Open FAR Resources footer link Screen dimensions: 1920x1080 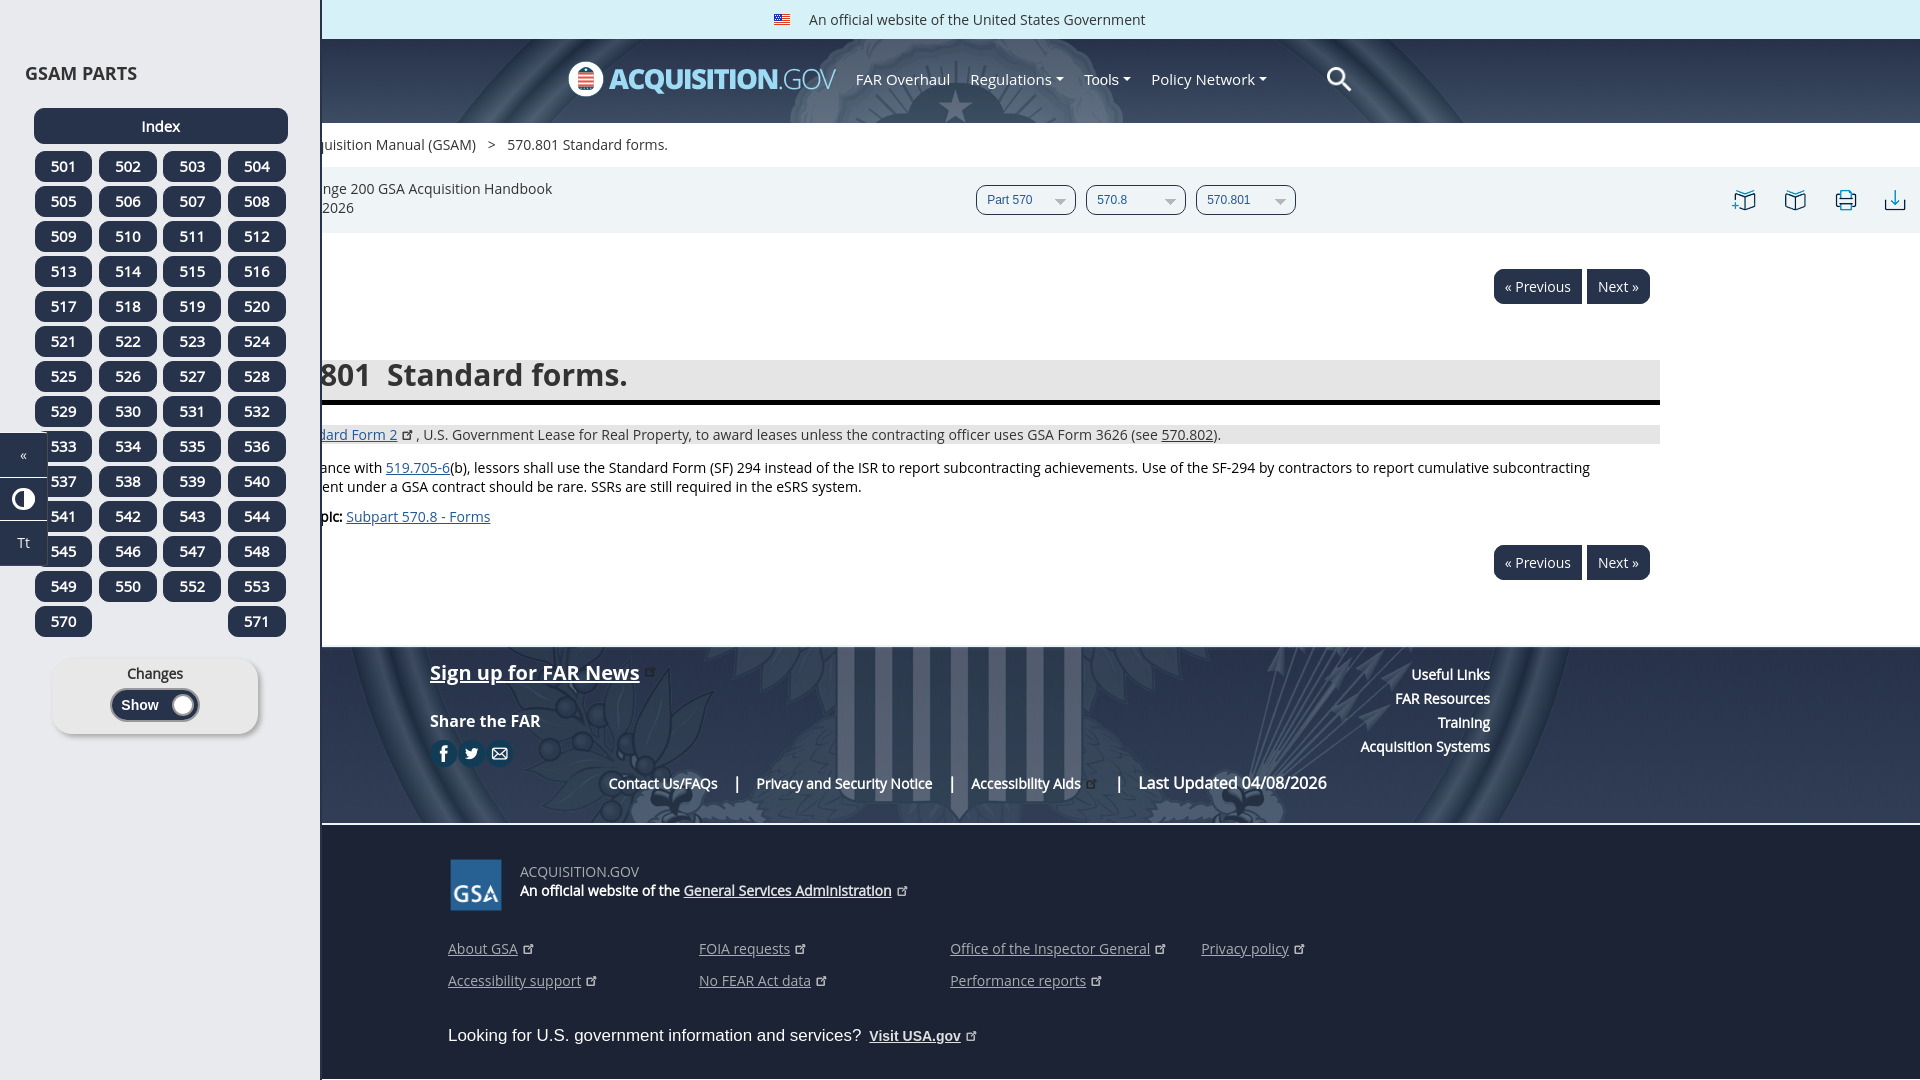coord(1442,699)
